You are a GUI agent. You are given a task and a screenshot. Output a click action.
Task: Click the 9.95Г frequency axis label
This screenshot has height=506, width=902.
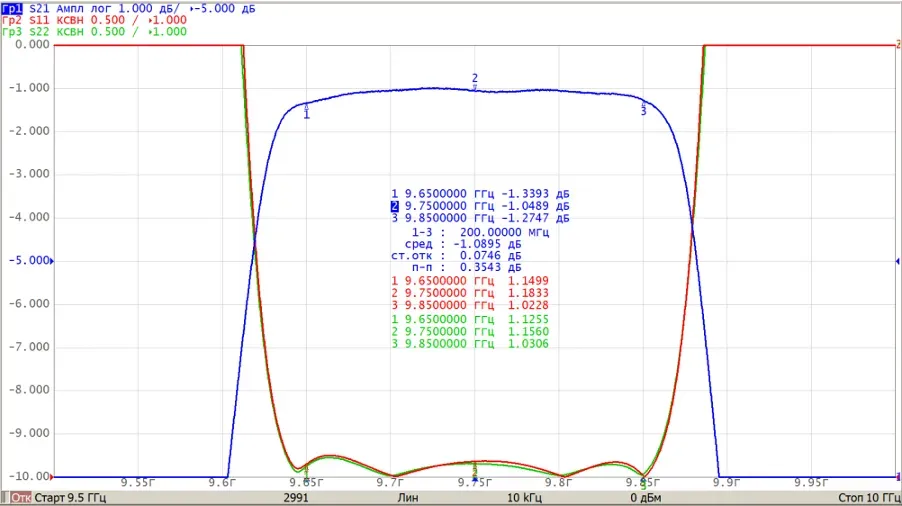811,482
